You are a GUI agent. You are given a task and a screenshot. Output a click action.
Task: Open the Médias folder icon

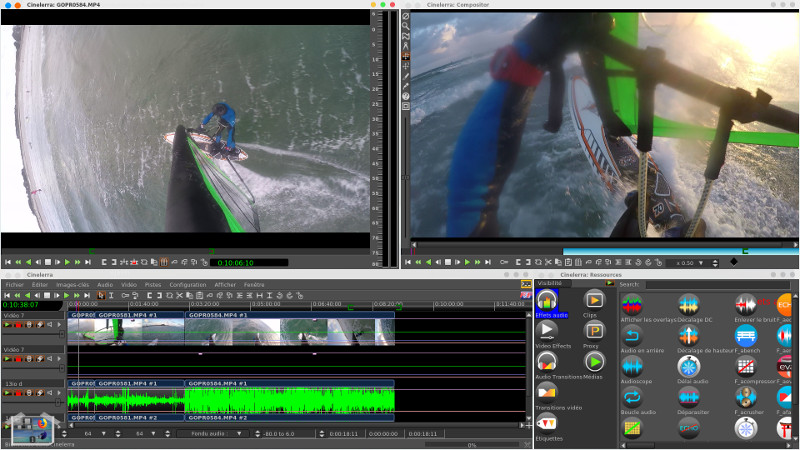(x=593, y=362)
